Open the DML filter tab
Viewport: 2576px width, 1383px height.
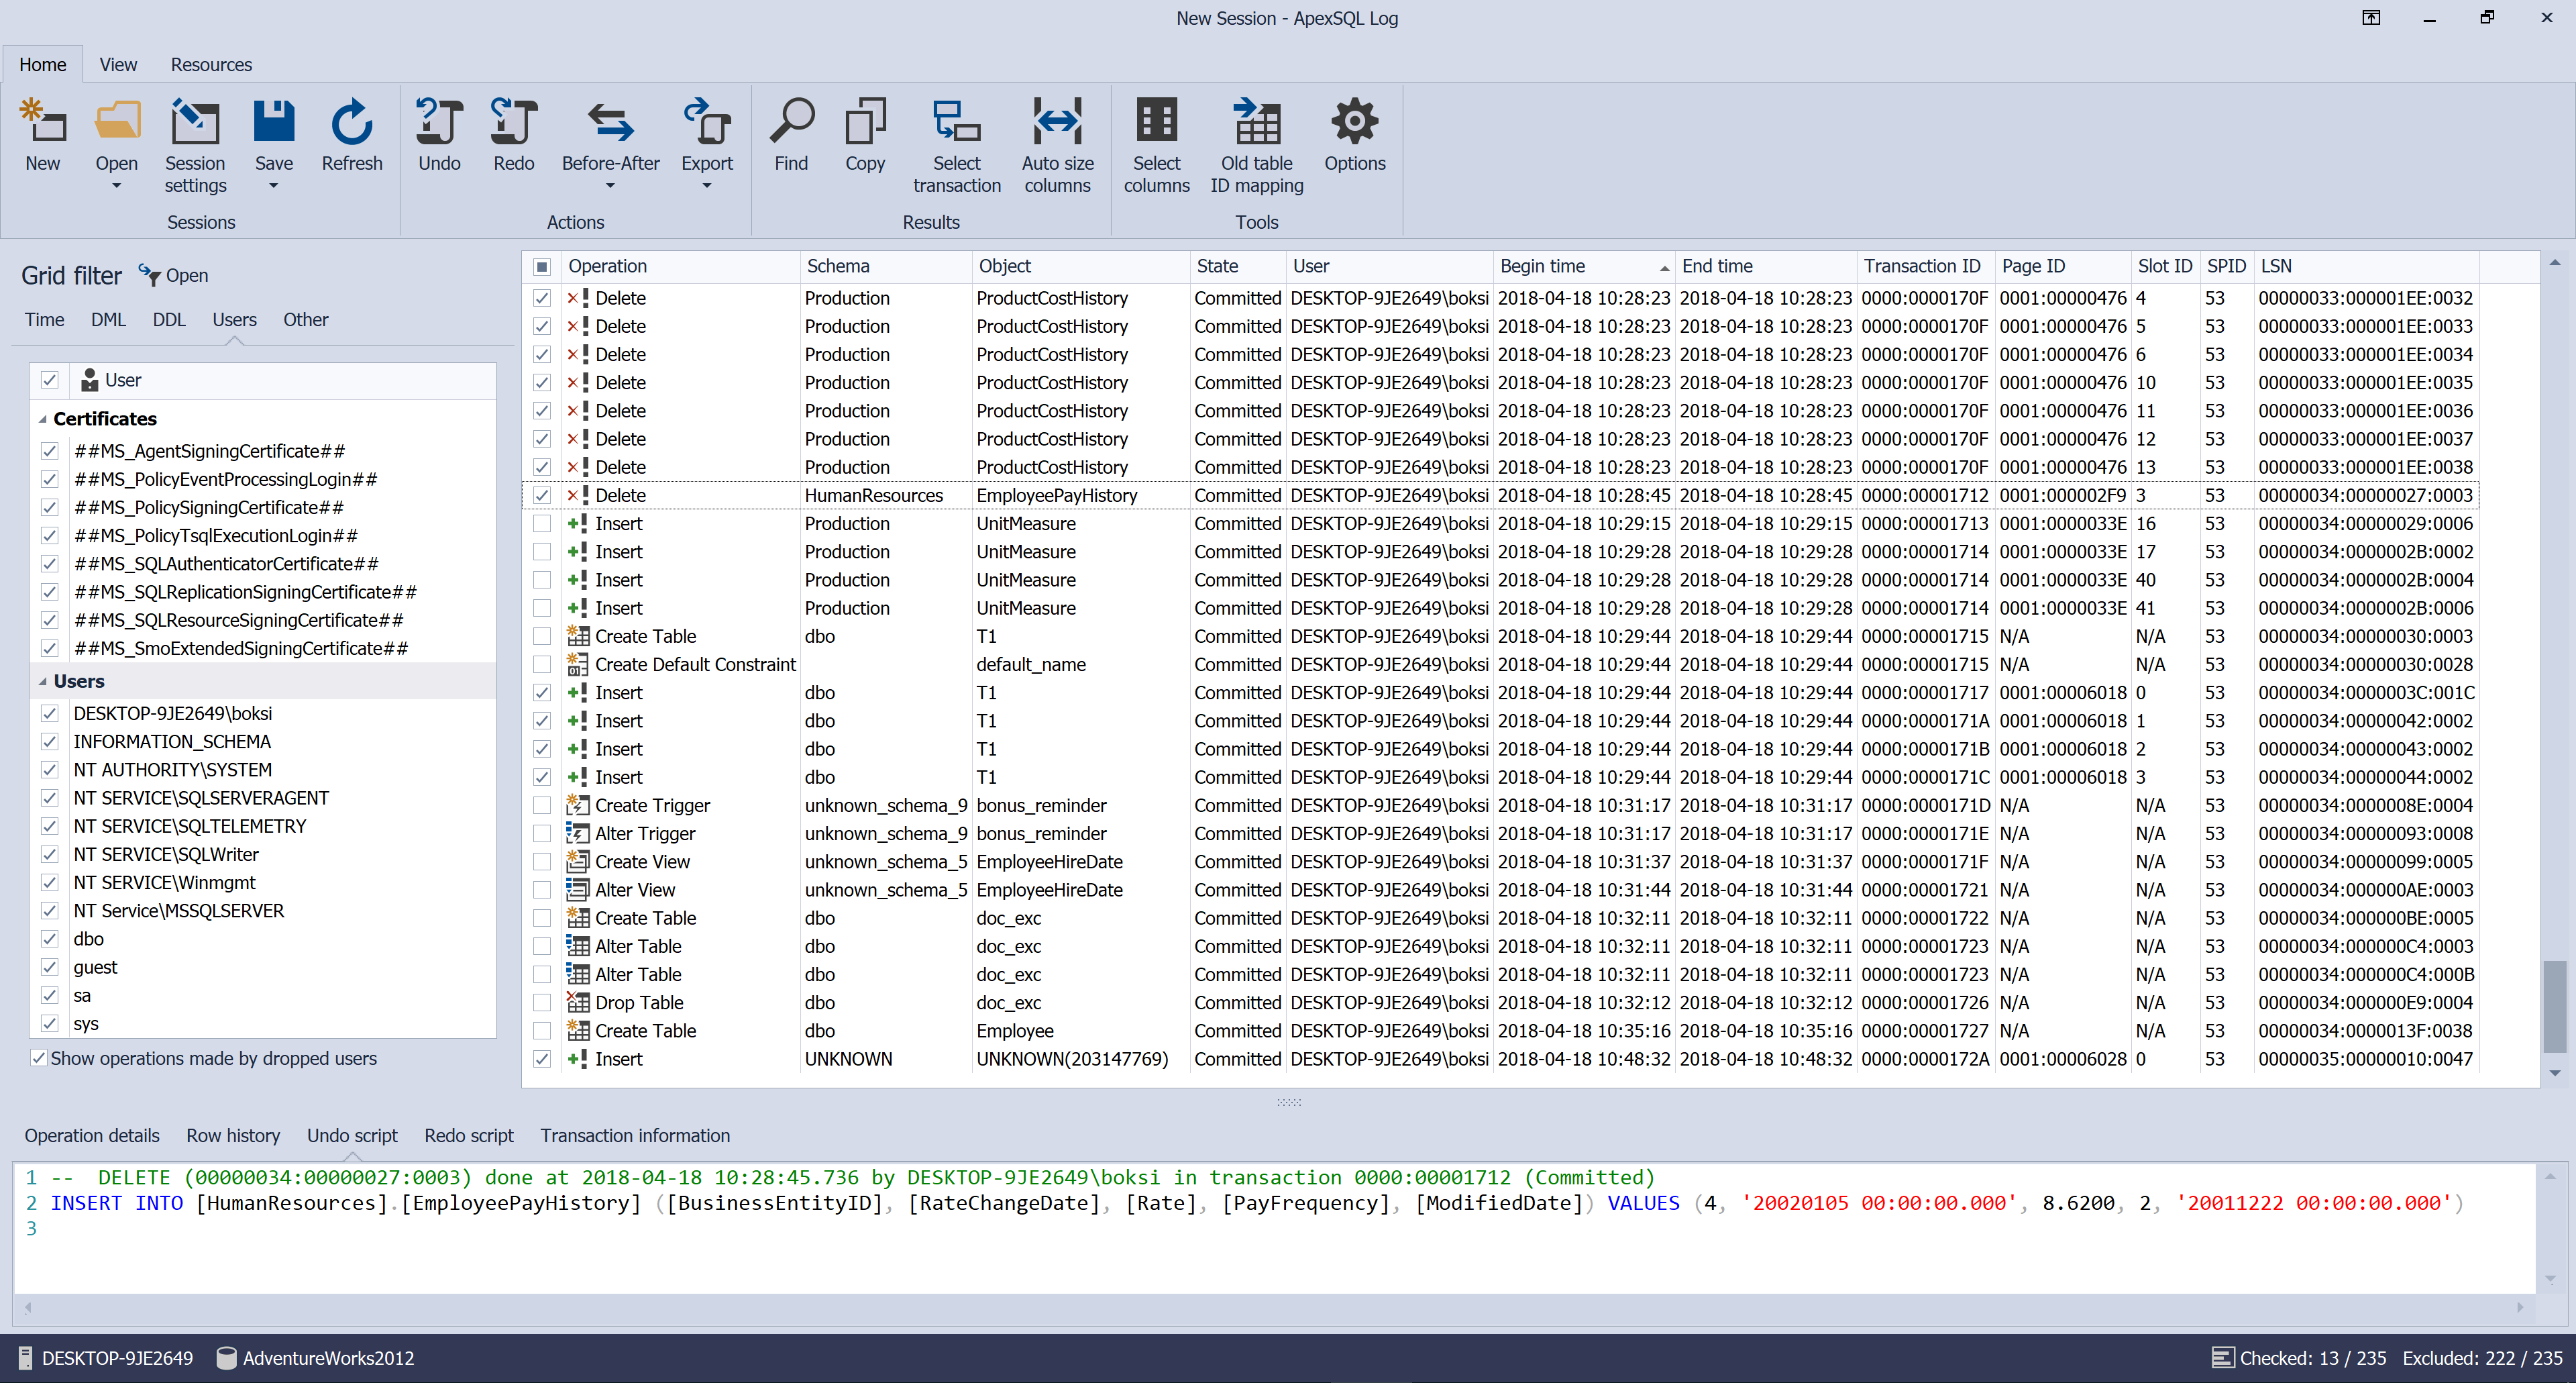pyautogui.click(x=108, y=319)
